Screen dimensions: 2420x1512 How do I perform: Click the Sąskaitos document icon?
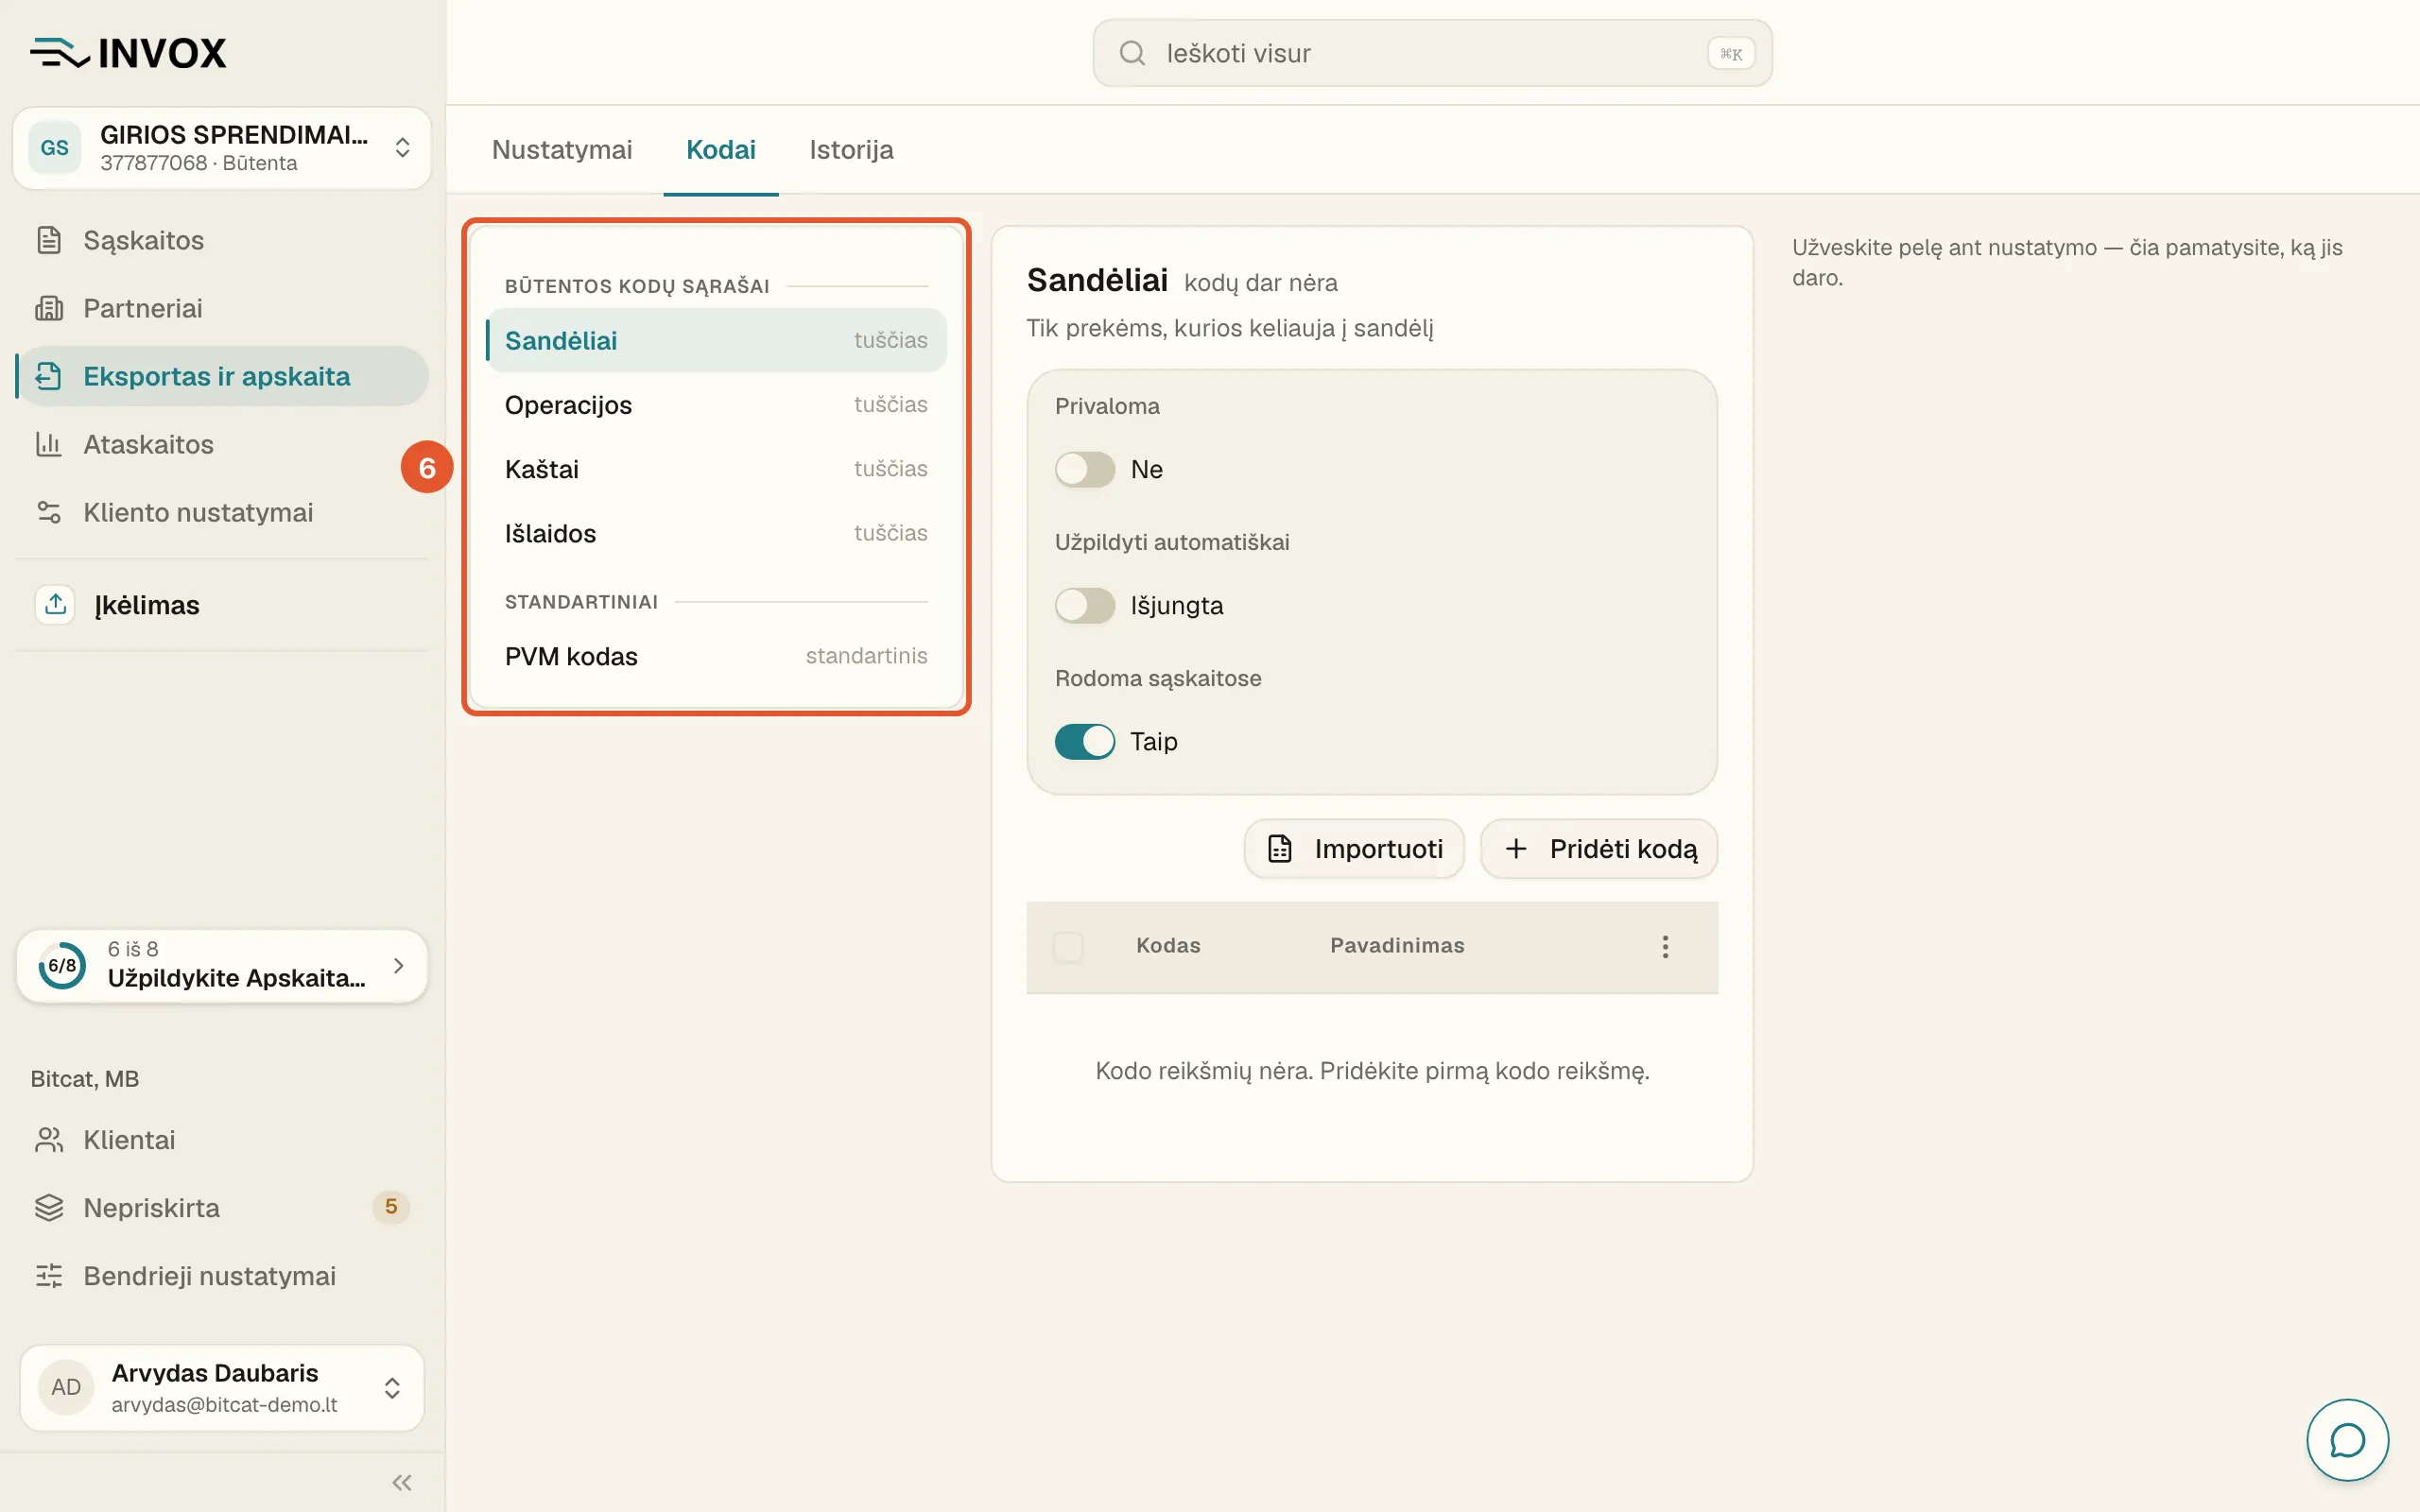pyautogui.click(x=49, y=240)
